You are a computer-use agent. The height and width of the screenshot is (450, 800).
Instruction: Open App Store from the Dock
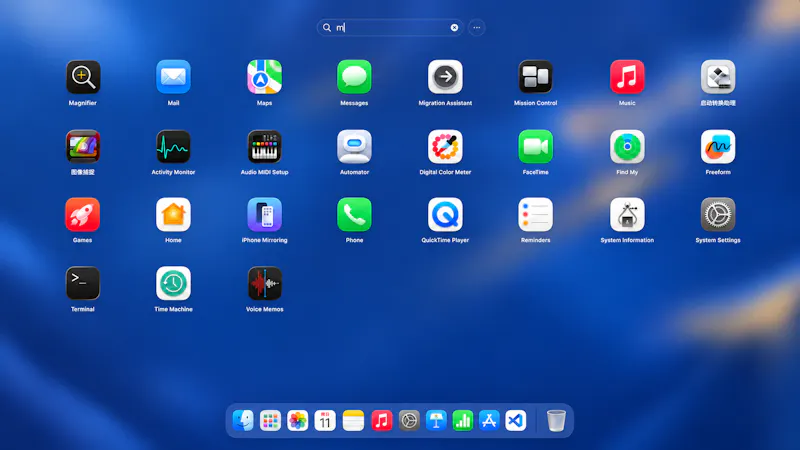pos(489,420)
